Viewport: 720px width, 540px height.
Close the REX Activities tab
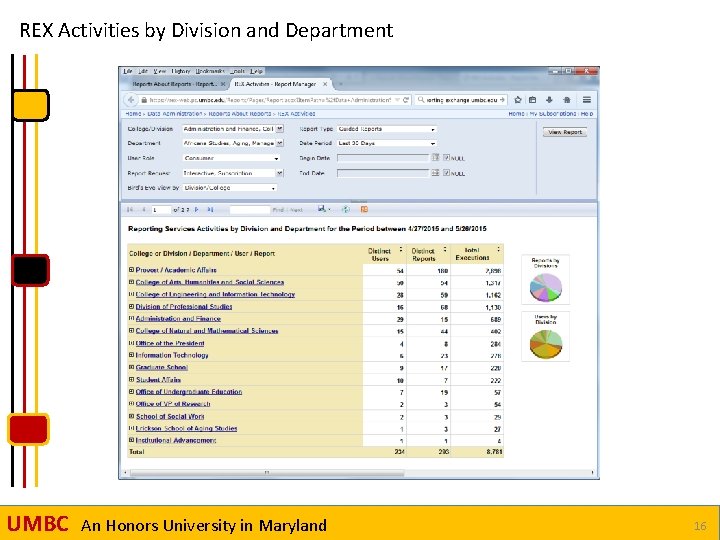[325, 84]
